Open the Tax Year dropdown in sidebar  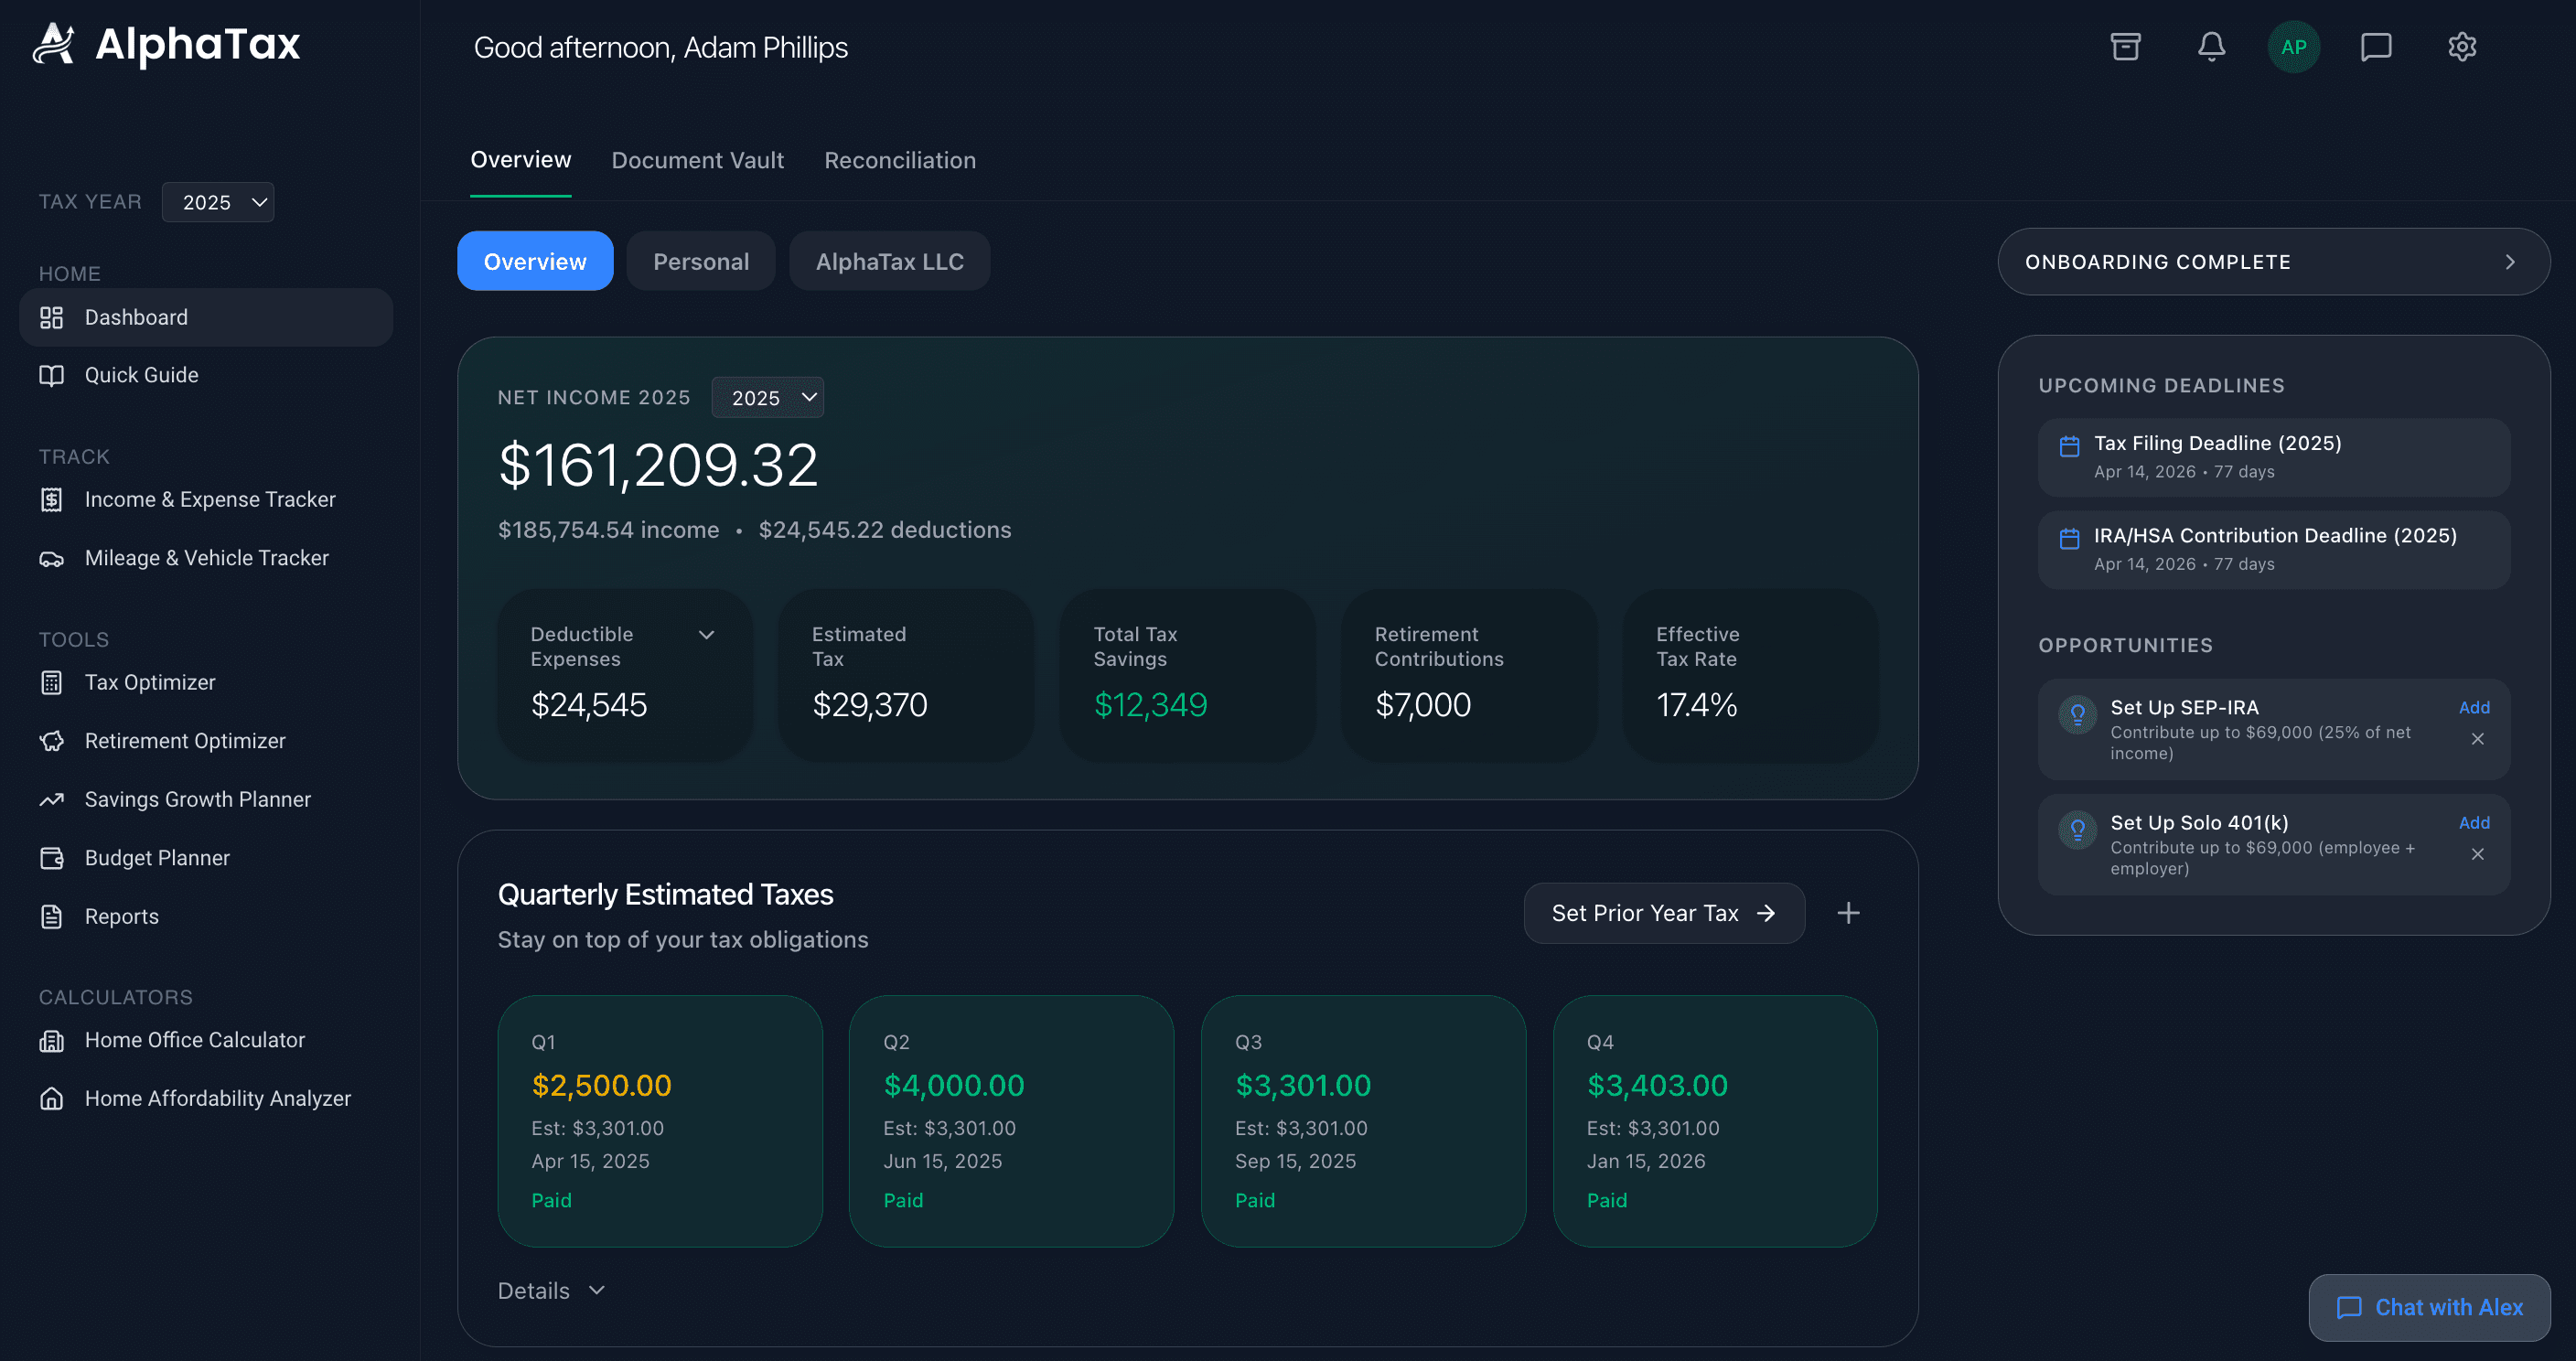click(218, 201)
